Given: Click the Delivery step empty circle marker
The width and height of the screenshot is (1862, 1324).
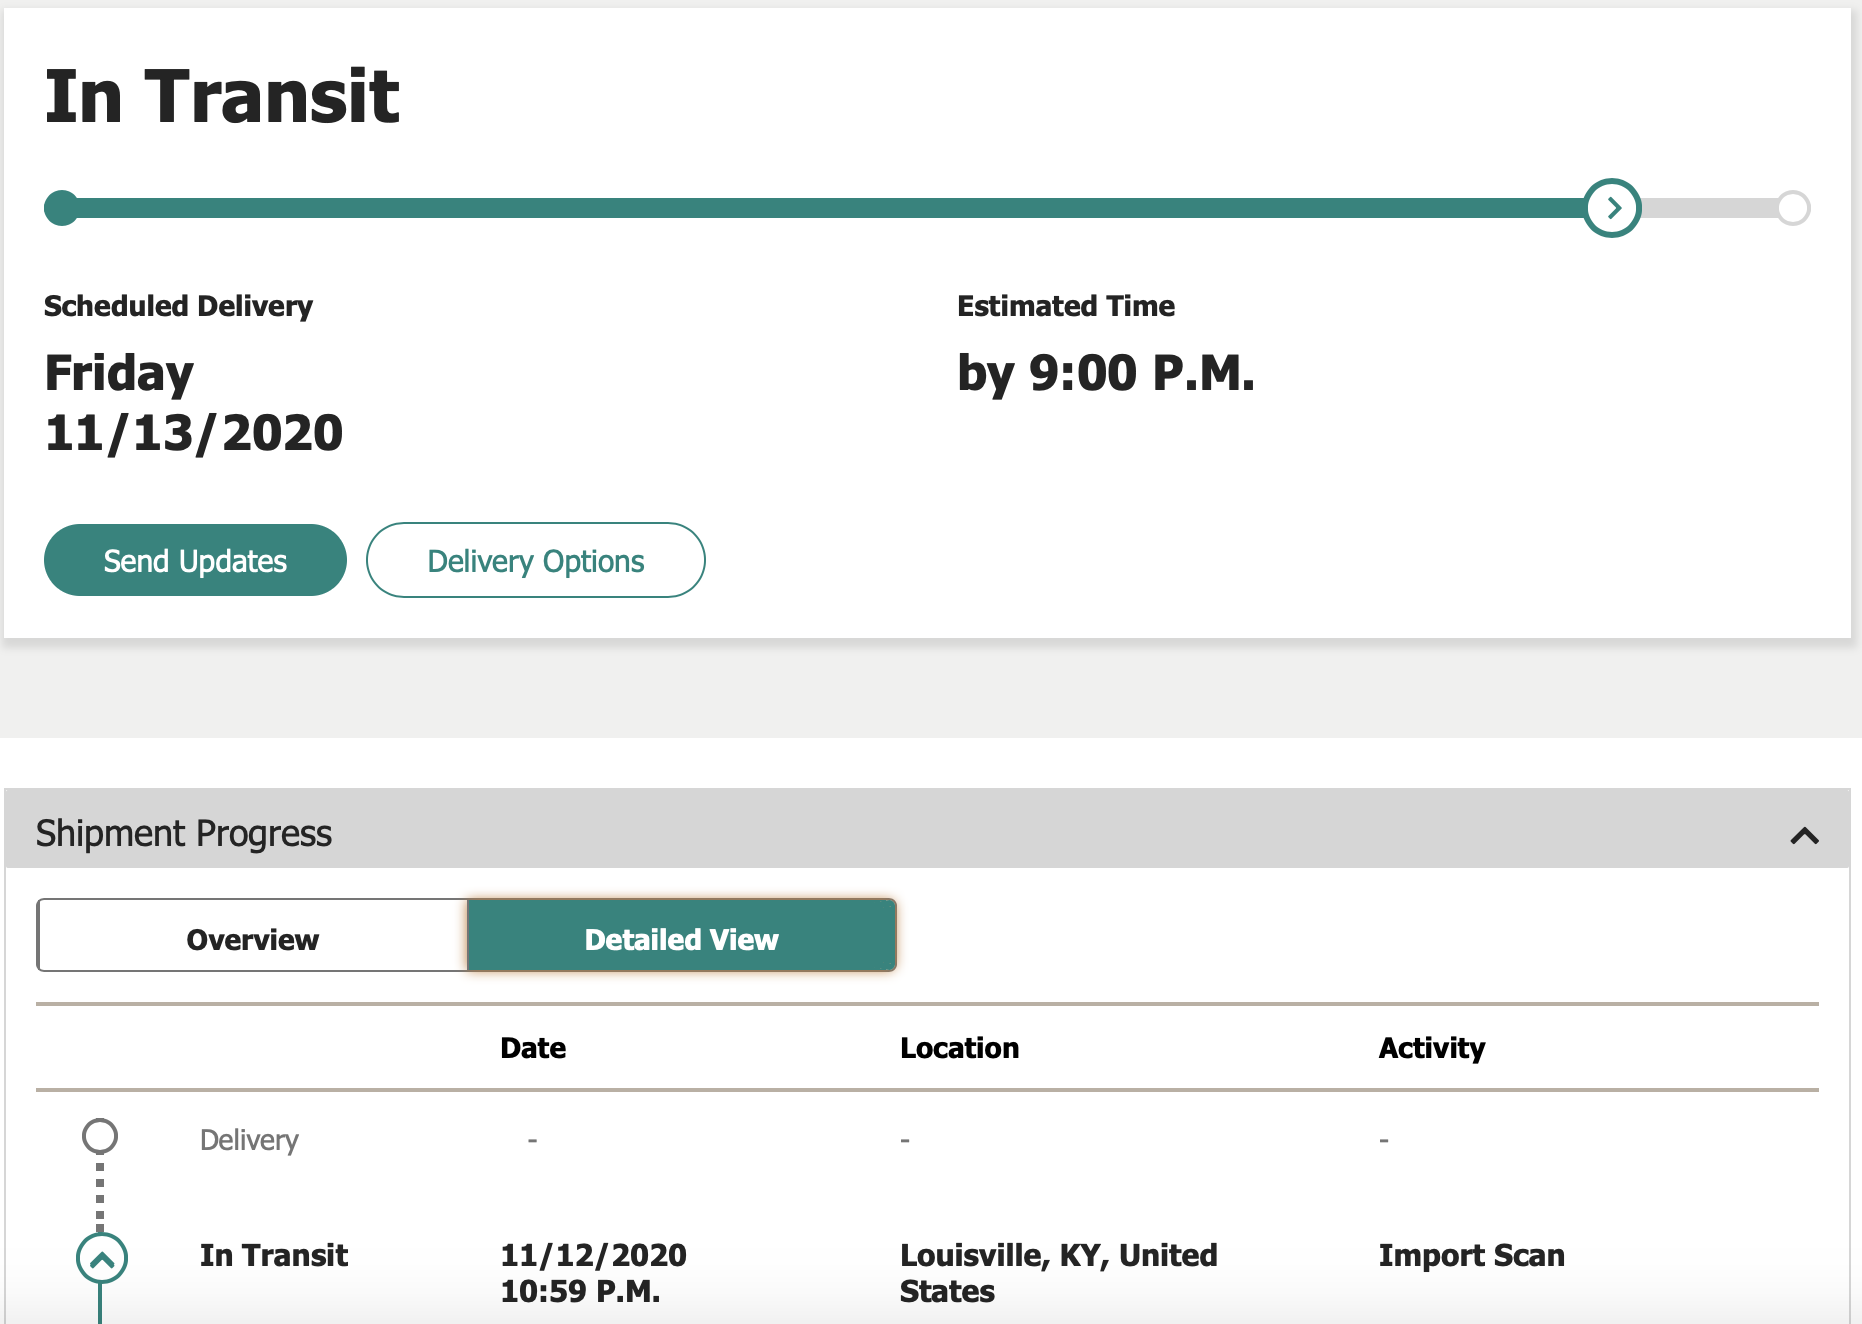Looking at the screenshot, I should pos(100,1136).
